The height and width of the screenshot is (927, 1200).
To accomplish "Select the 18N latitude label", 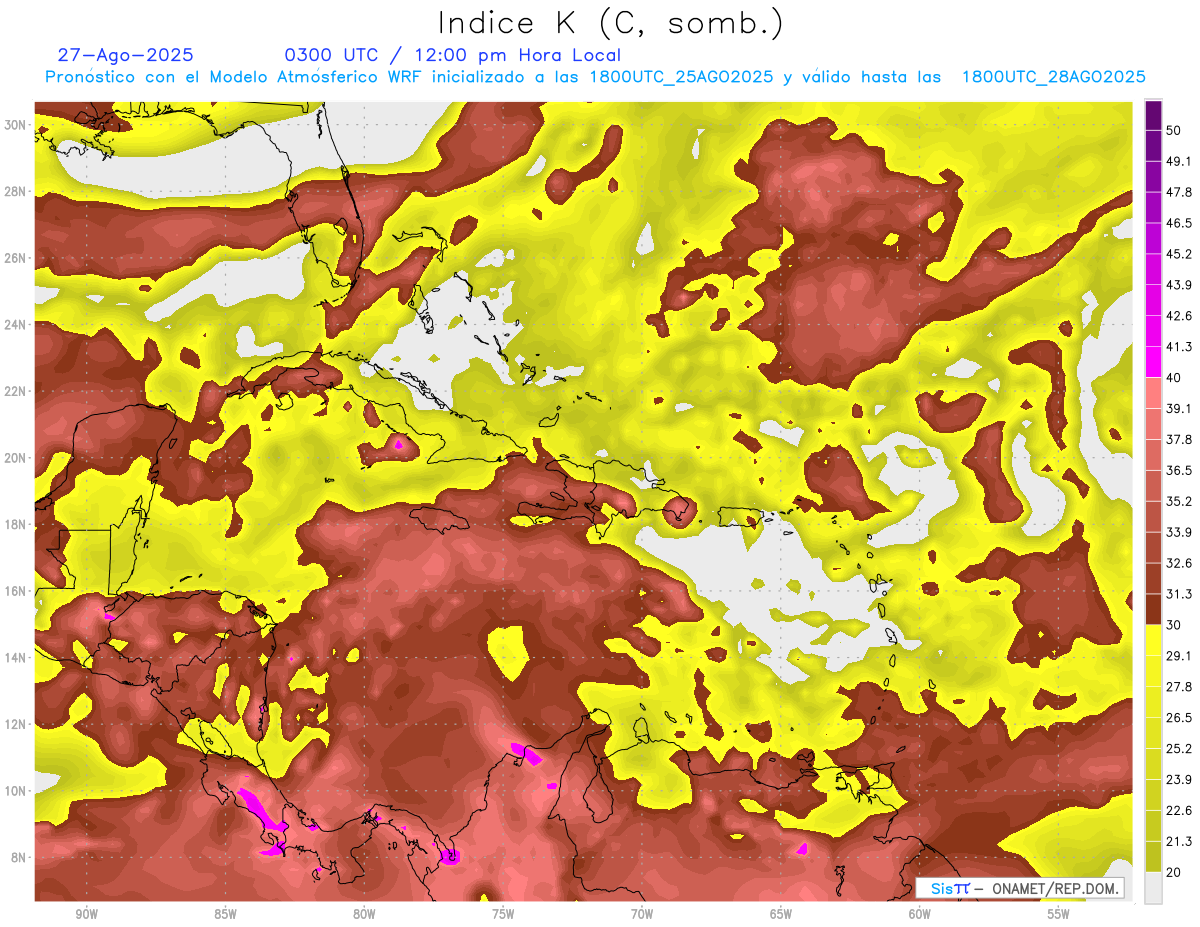I will point(16,524).
